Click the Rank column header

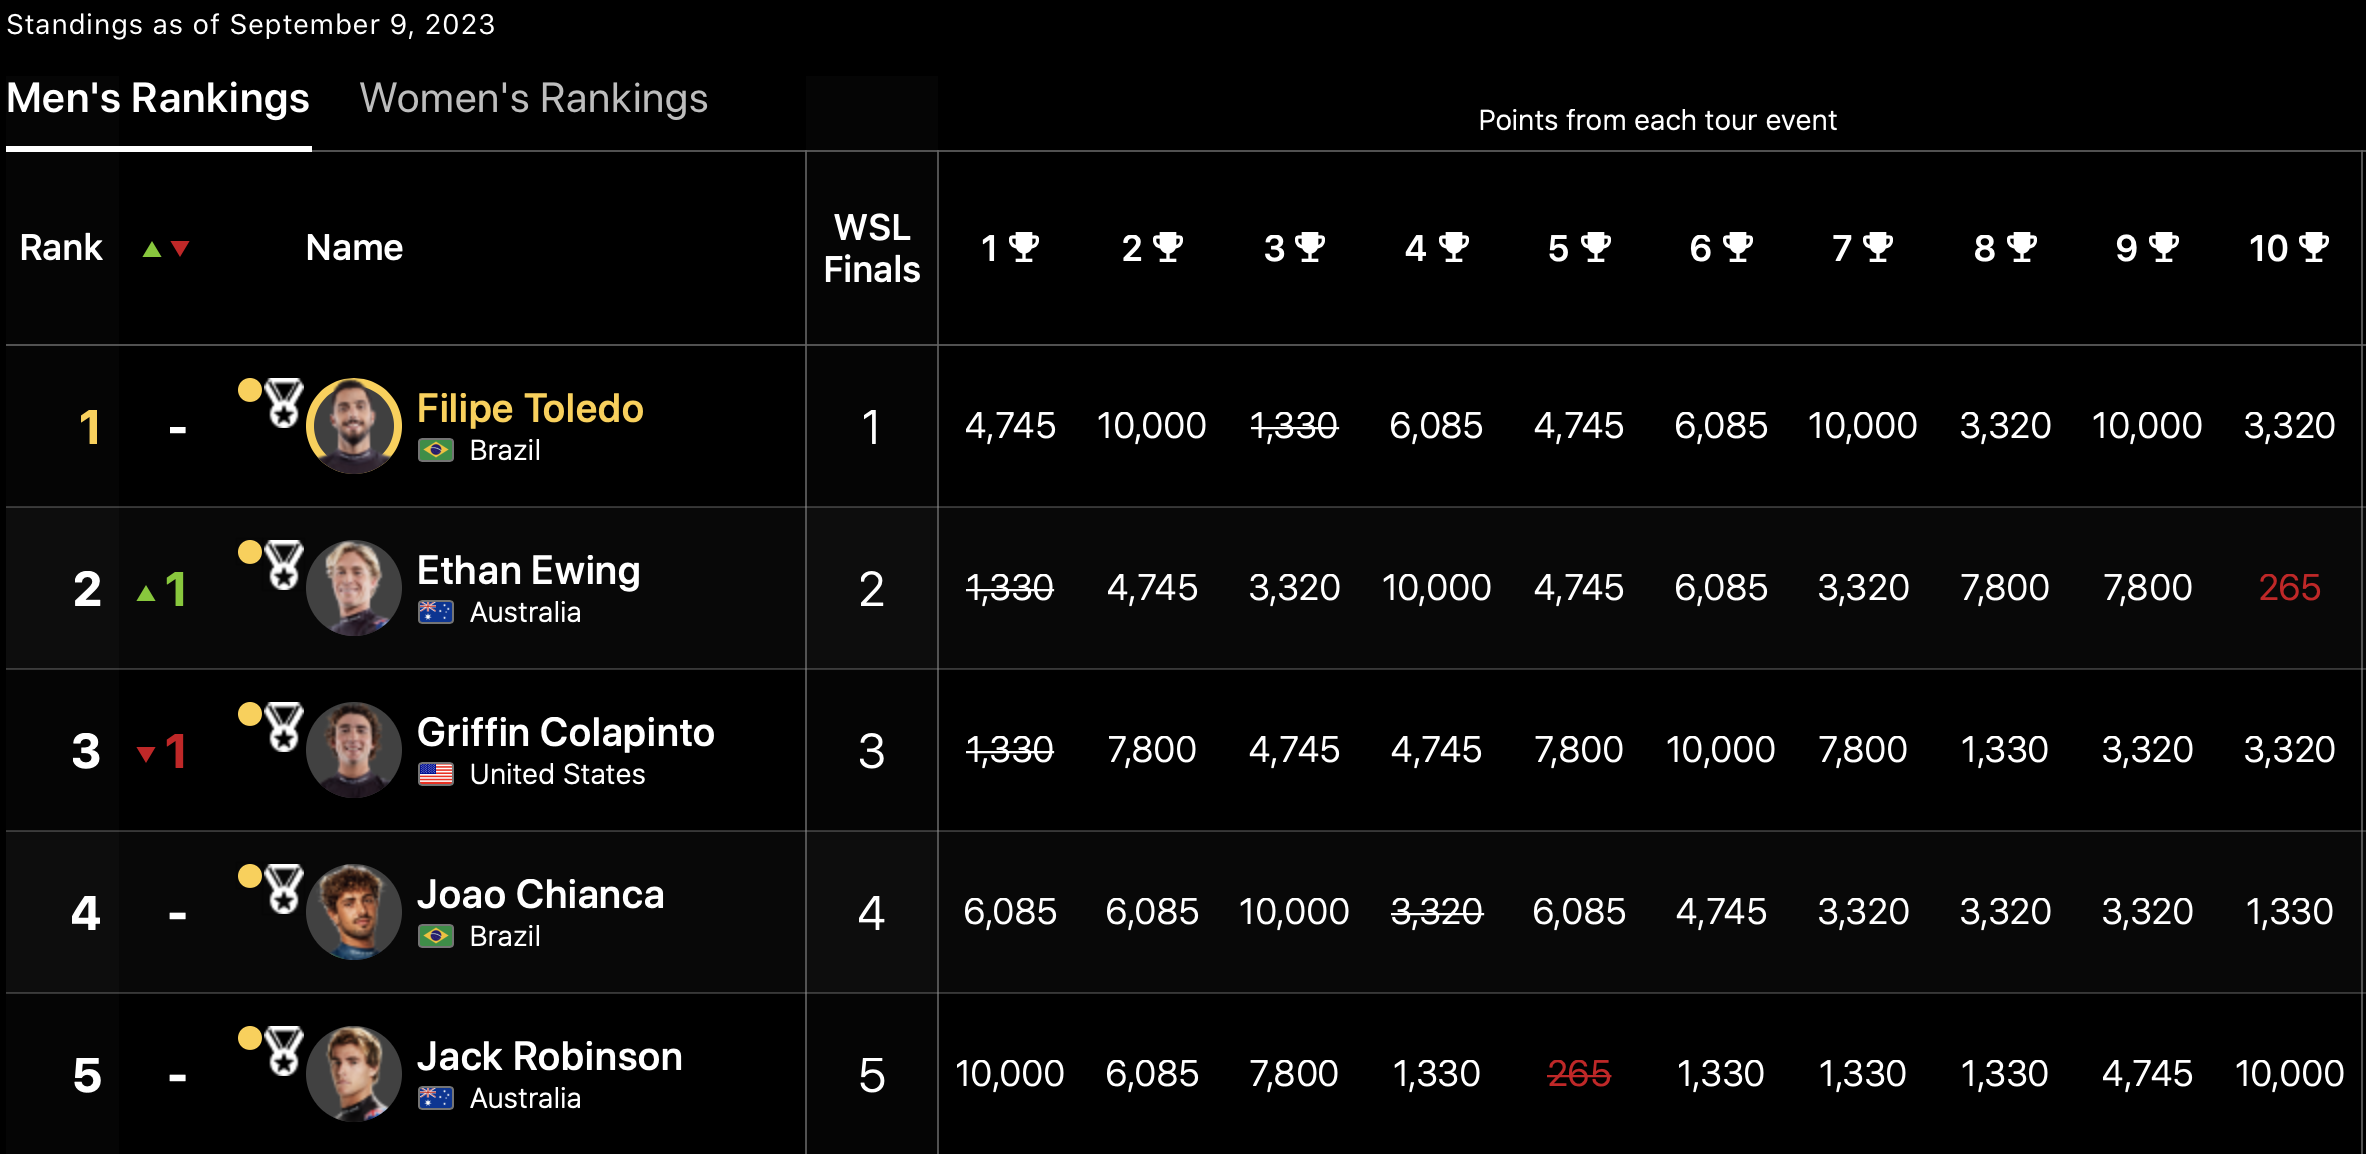coord(61,248)
